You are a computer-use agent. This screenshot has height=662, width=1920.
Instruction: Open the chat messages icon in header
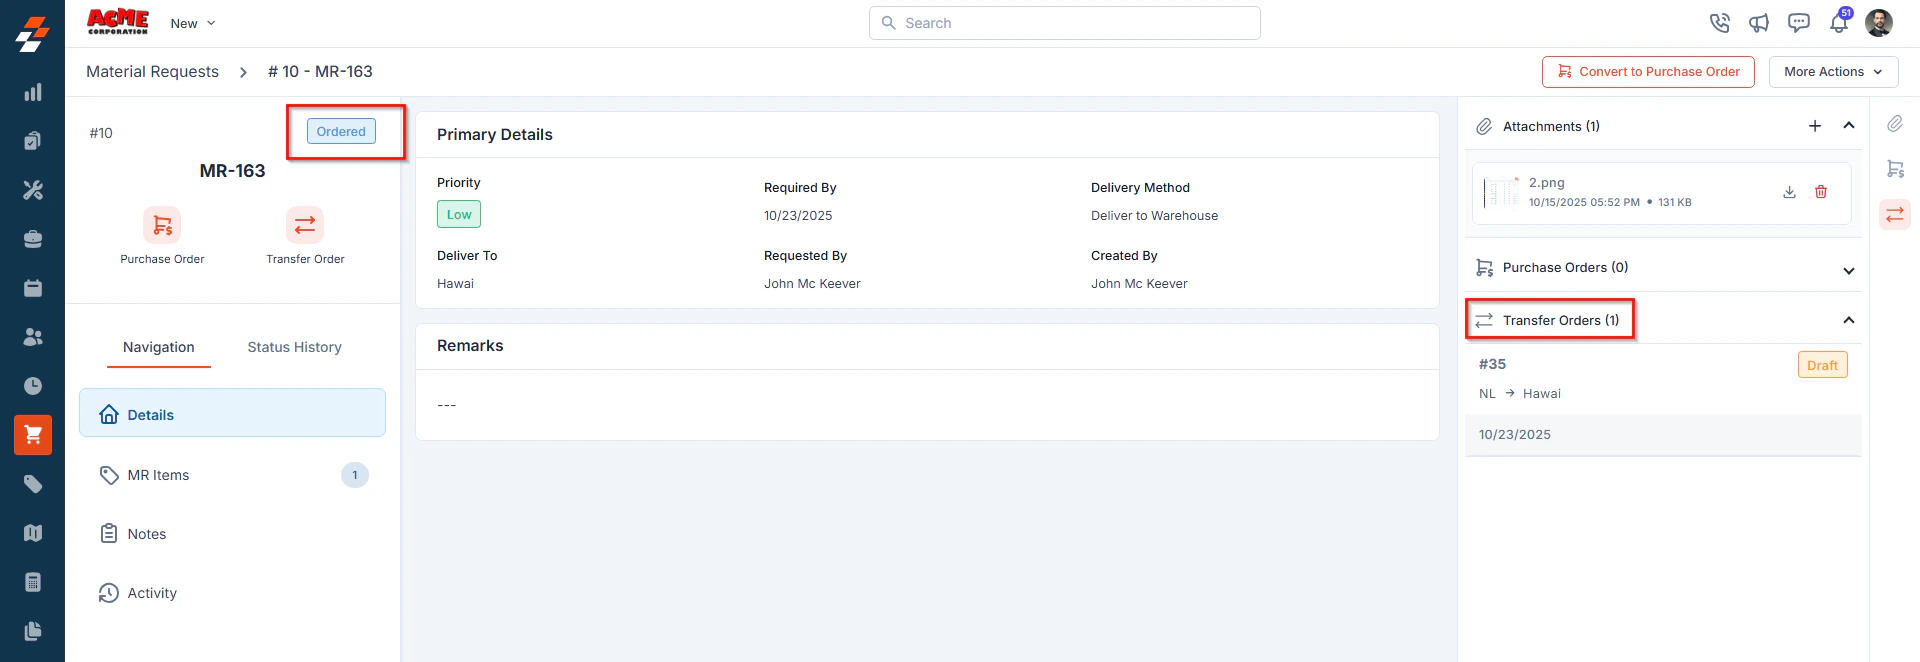click(1799, 23)
